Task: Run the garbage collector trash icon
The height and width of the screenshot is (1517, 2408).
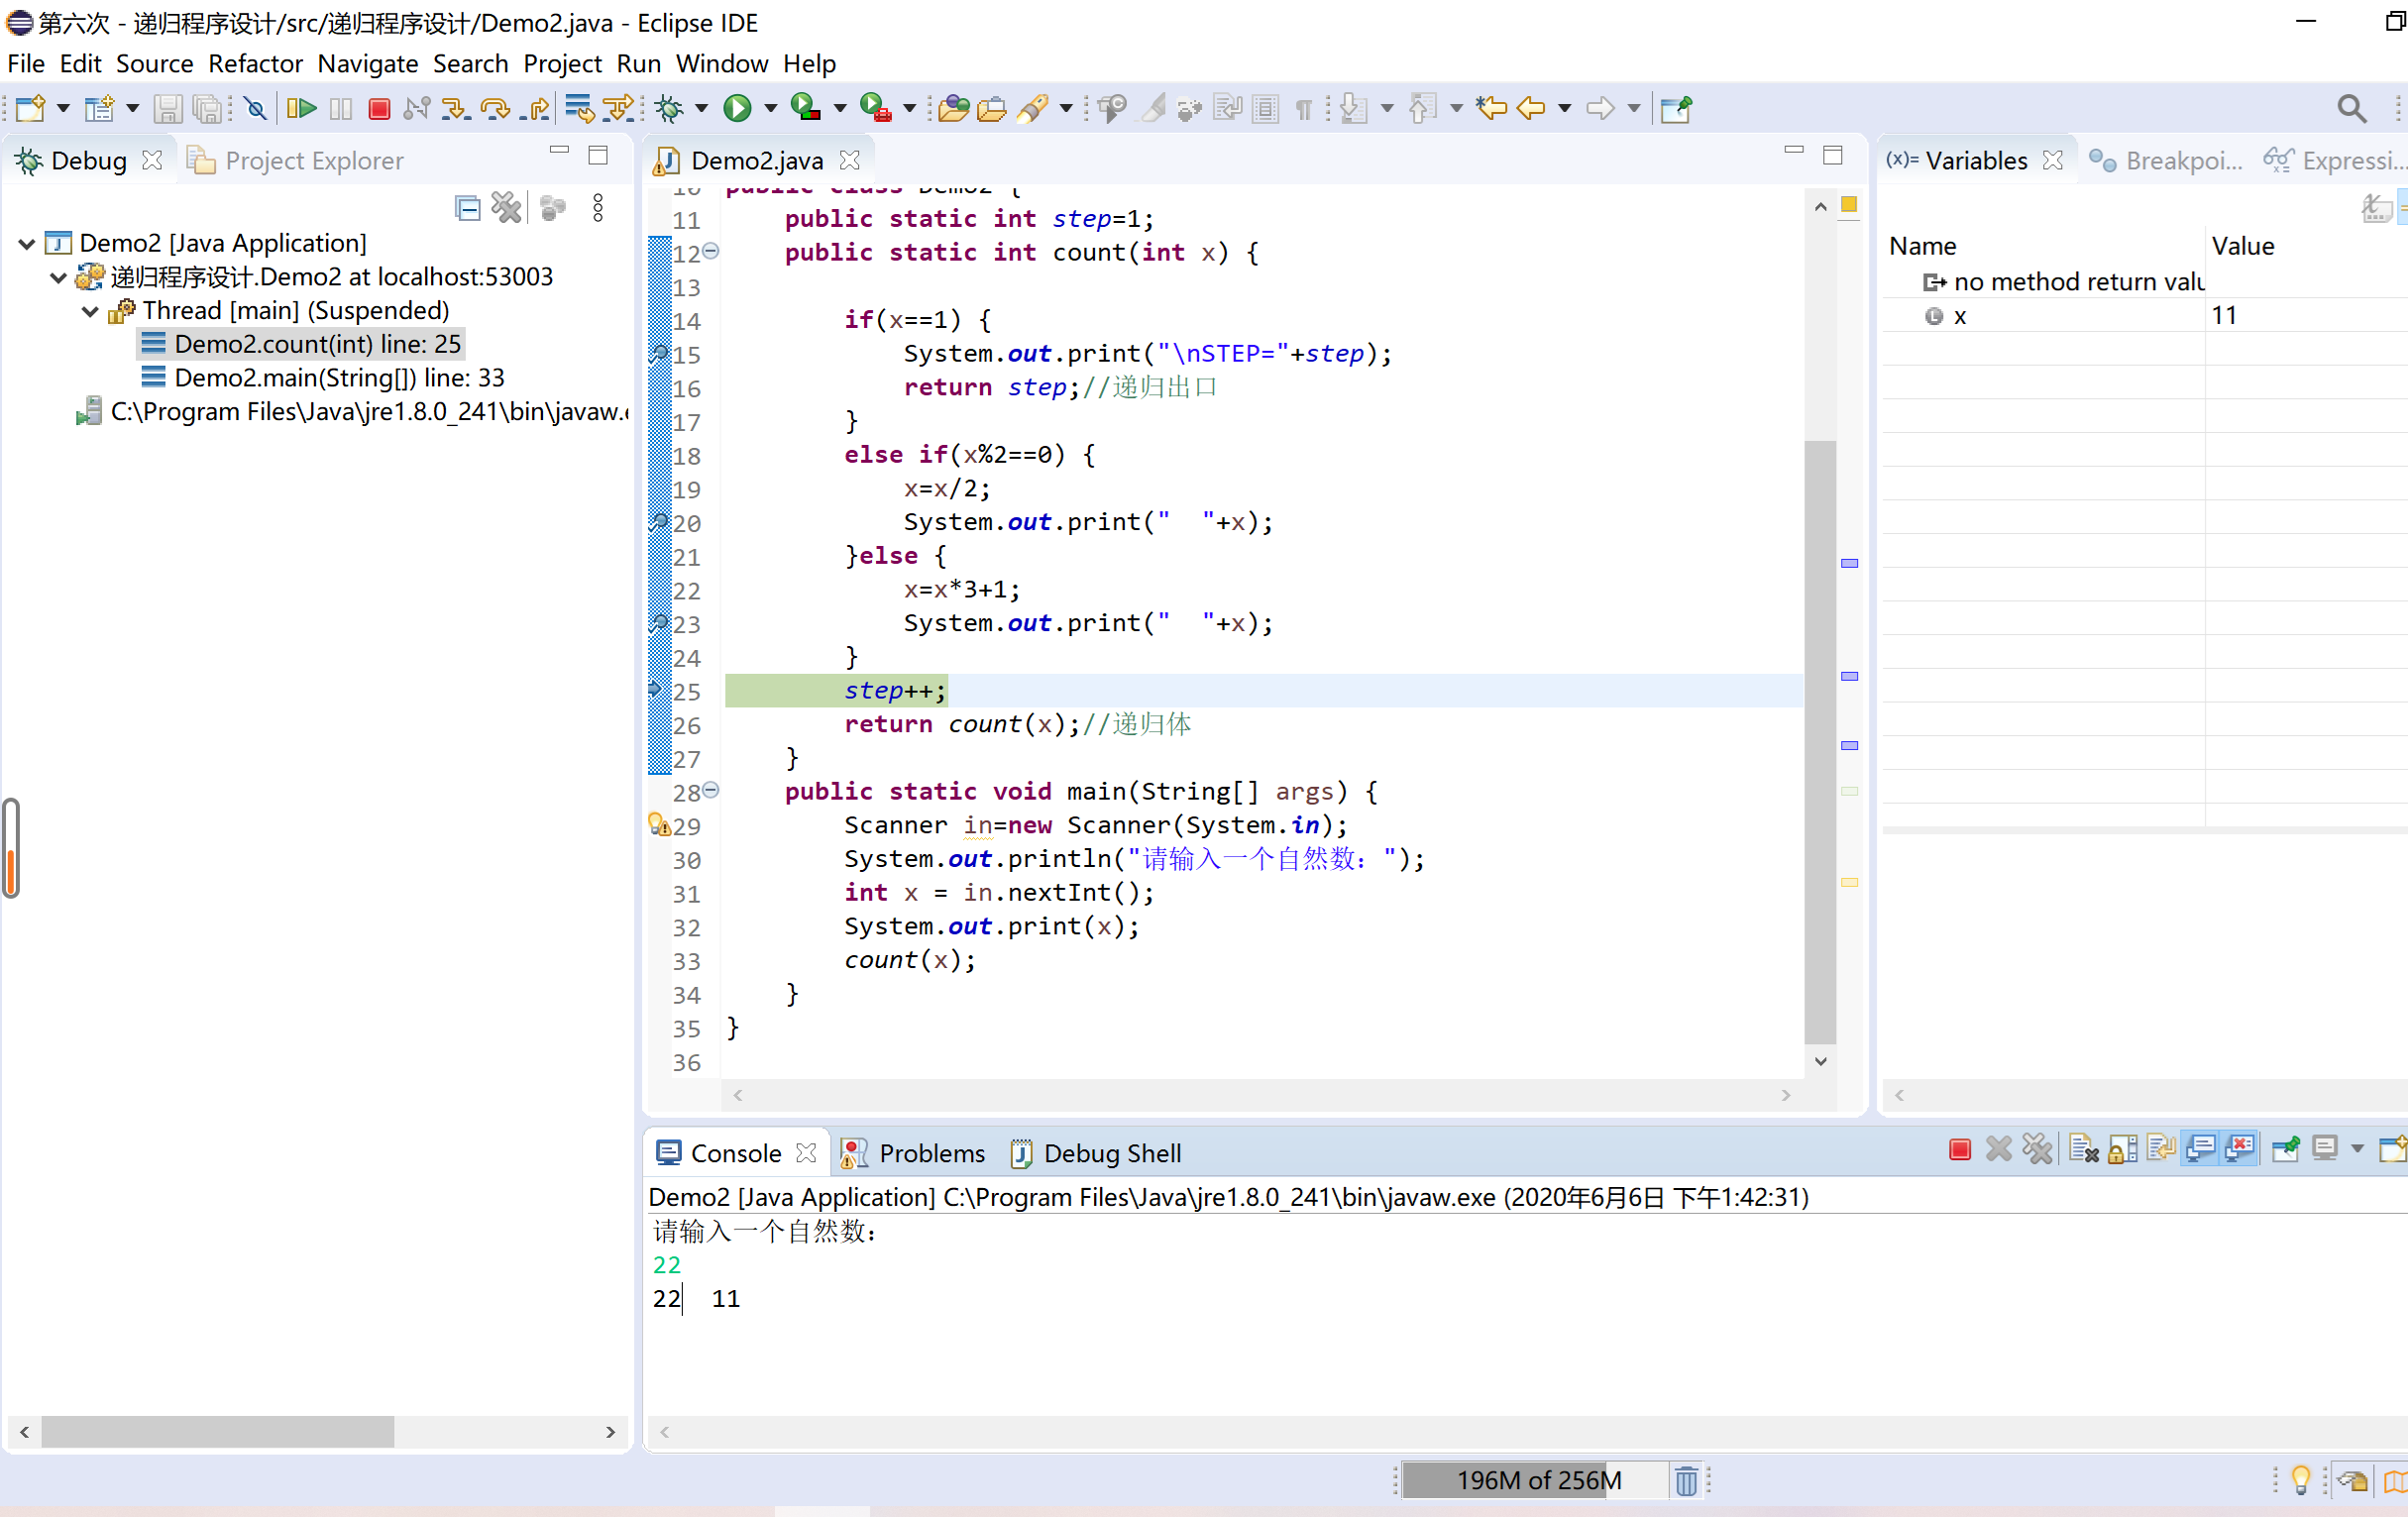Action: (x=1686, y=1480)
